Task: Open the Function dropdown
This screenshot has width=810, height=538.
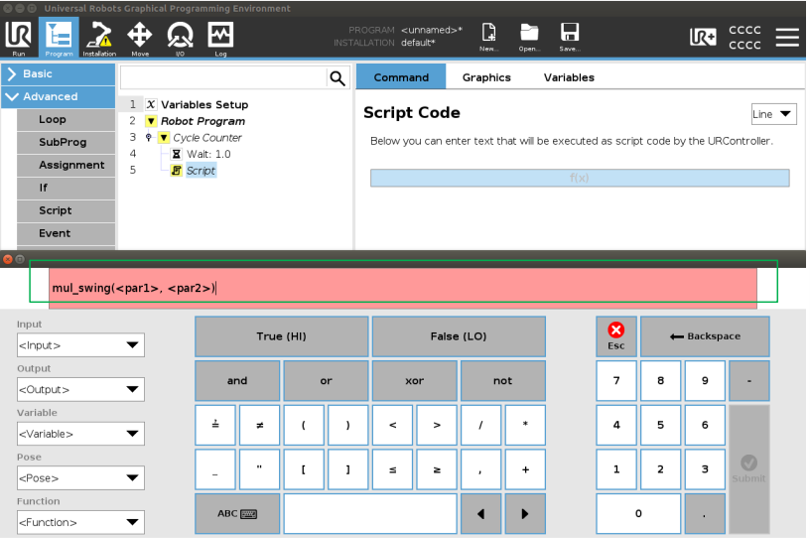Action: click(81, 522)
